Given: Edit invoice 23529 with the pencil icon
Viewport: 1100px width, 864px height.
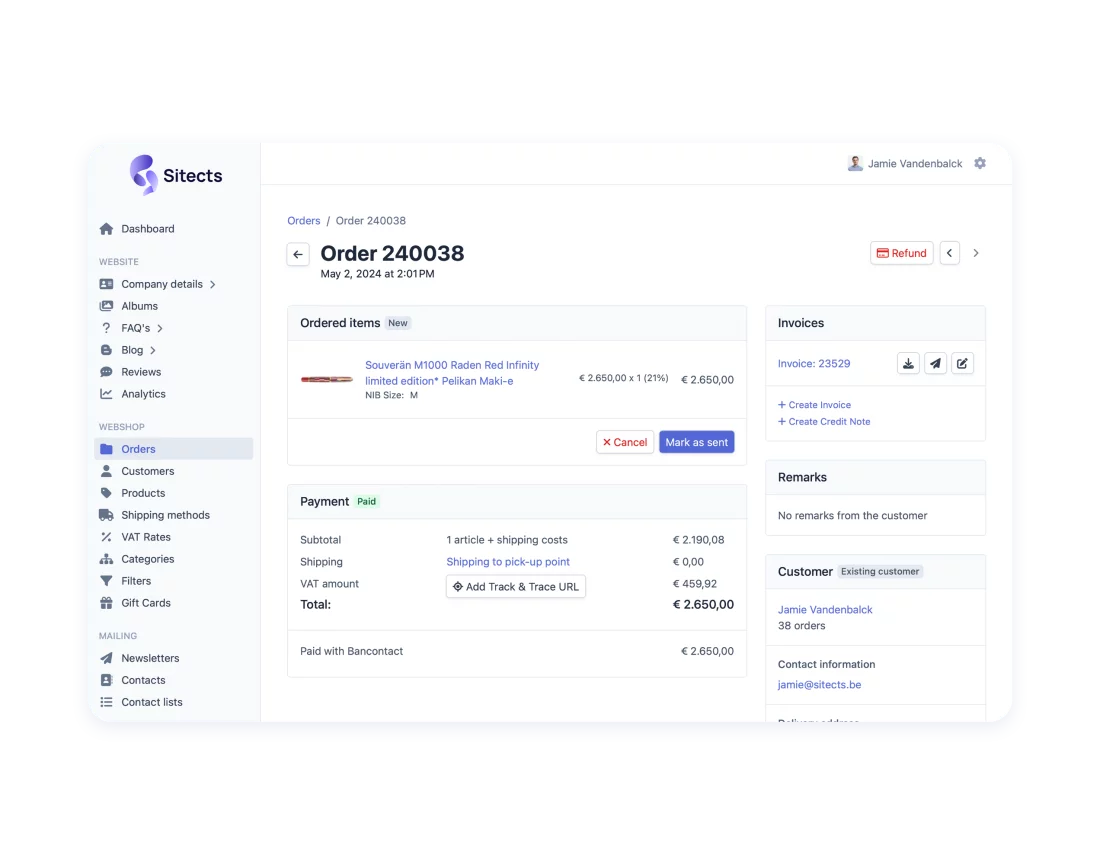Looking at the screenshot, I should click(x=962, y=363).
